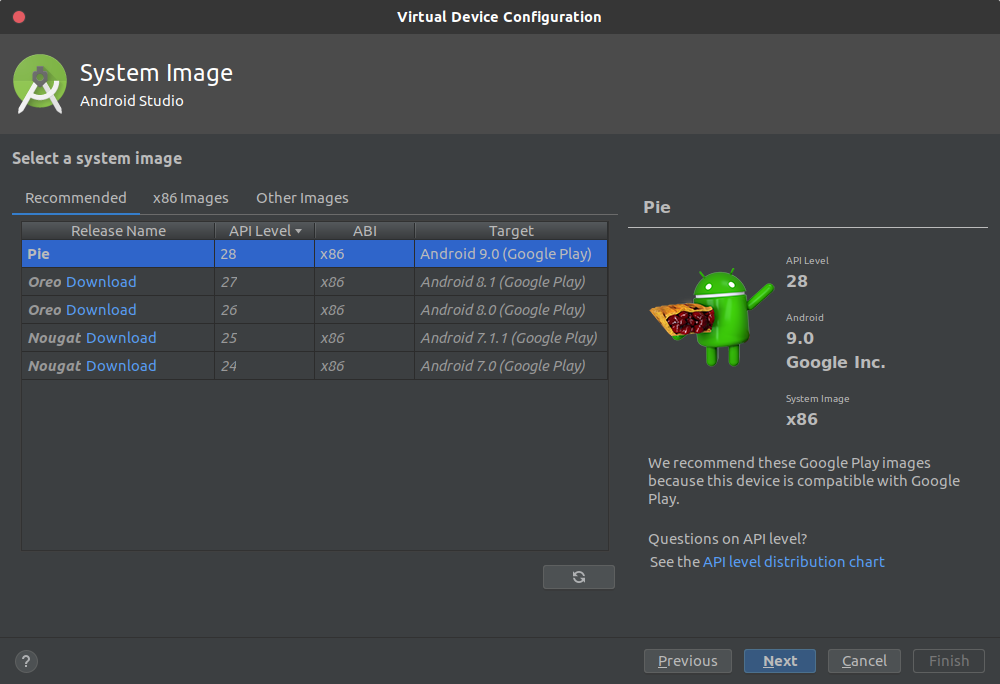The image size is (1000, 684).
Task: Click the Android Studio logo icon
Action: (x=40, y=84)
